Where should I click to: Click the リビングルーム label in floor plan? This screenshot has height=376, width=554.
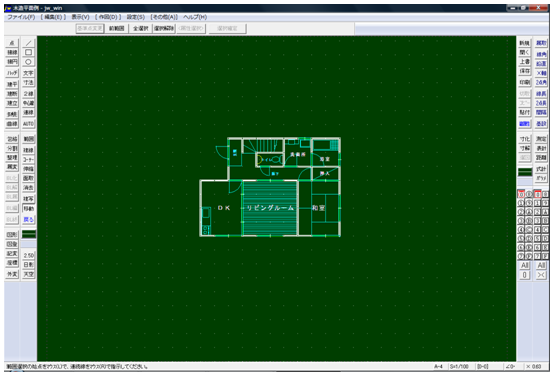270,208
